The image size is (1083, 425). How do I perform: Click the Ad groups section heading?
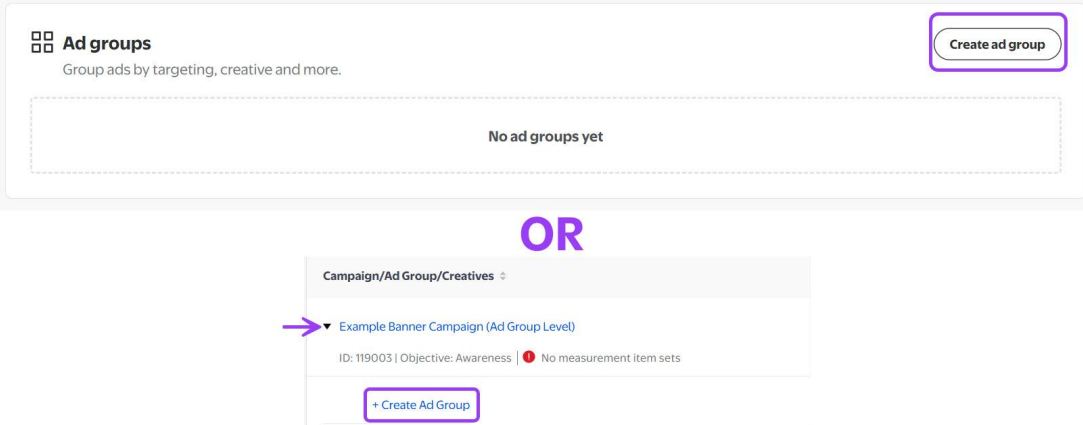coord(107,45)
